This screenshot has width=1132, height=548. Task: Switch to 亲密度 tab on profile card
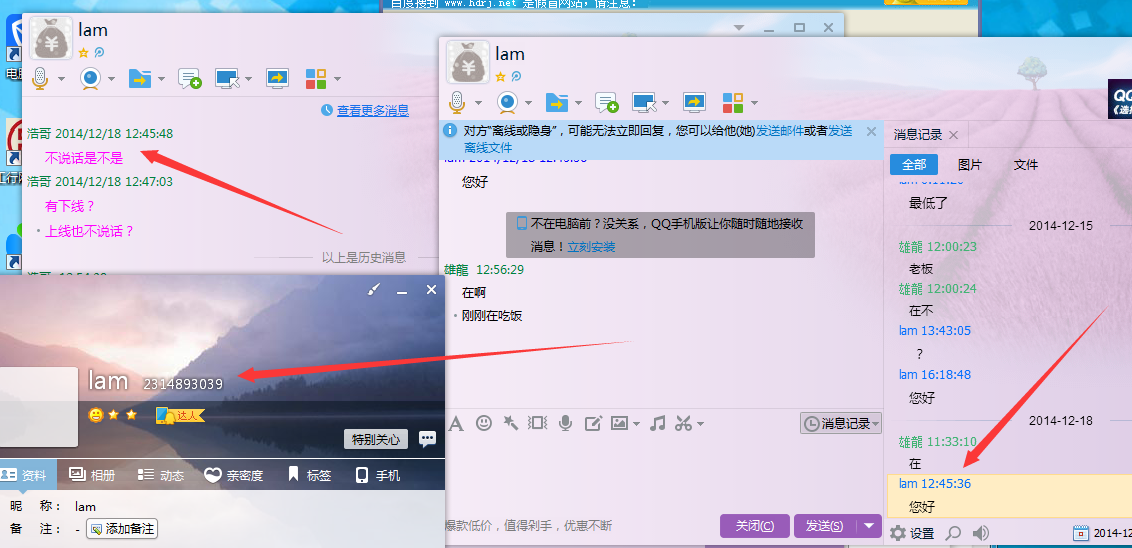pyautogui.click(x=233, y=475)
